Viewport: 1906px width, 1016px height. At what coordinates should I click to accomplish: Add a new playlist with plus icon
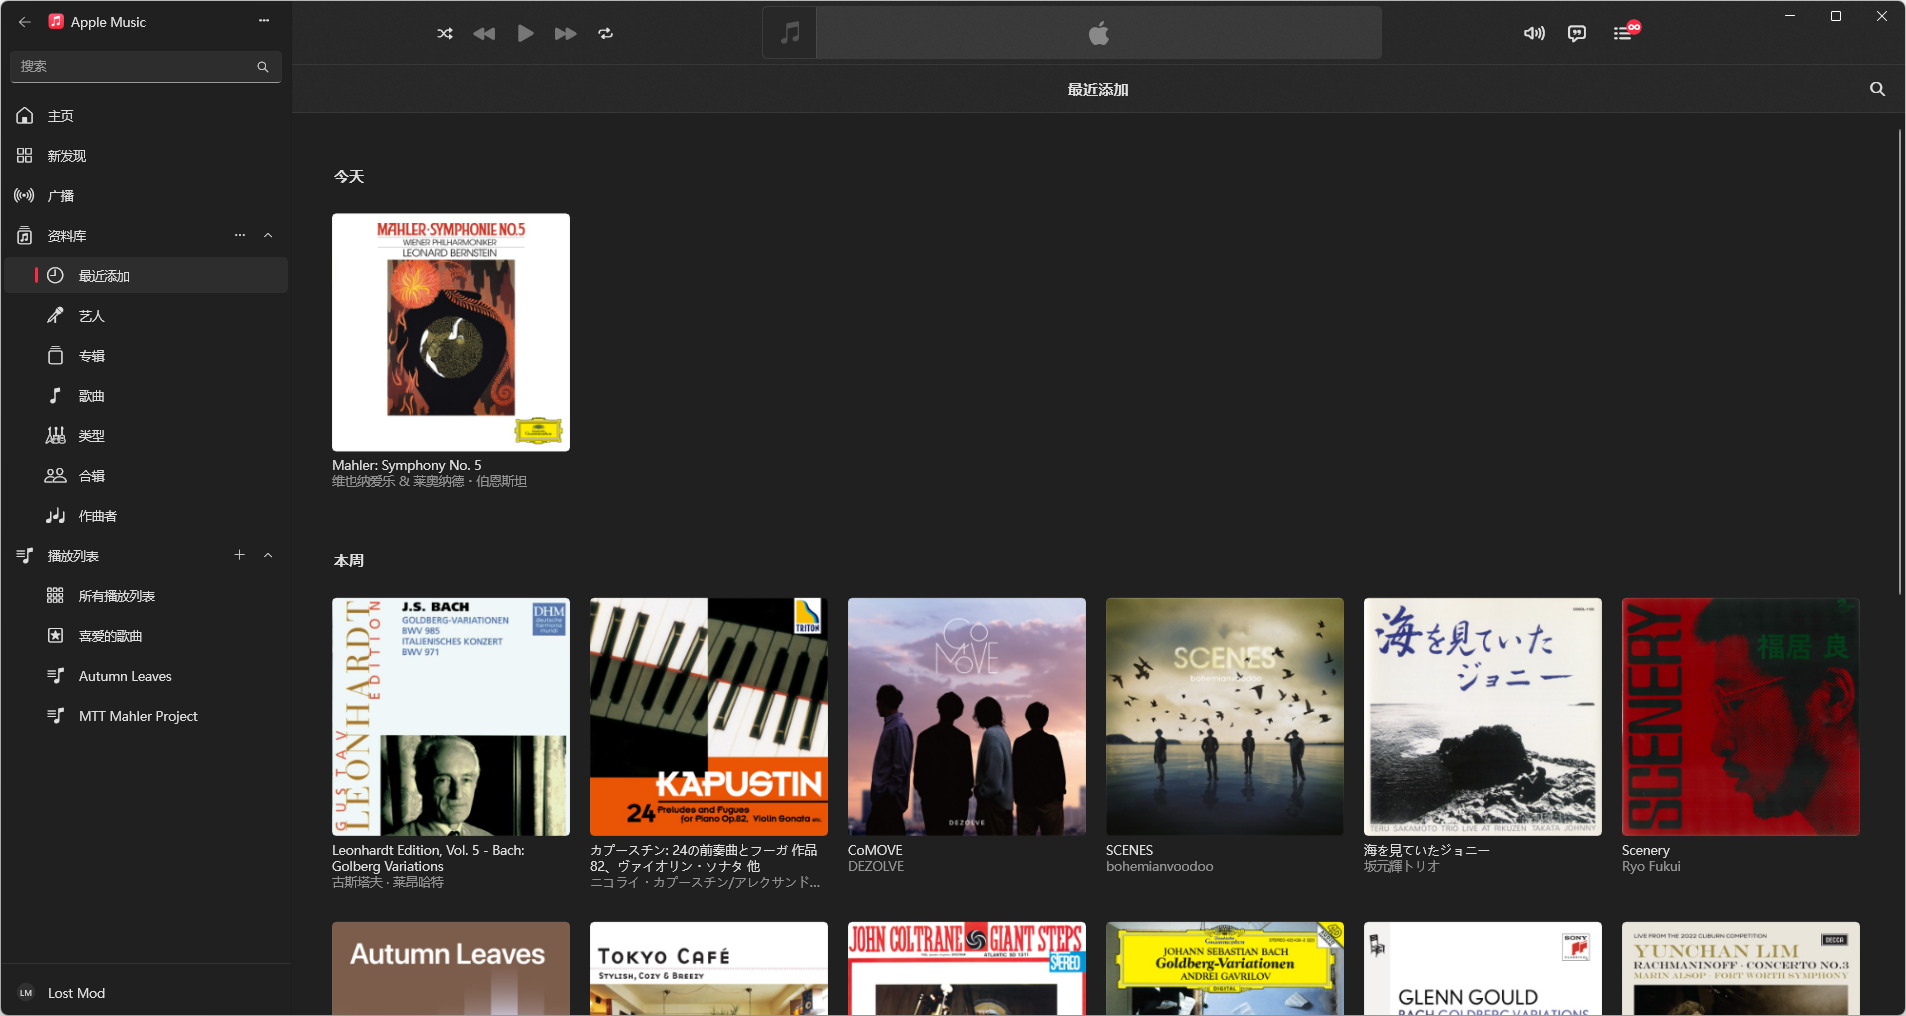pos(240,555)
